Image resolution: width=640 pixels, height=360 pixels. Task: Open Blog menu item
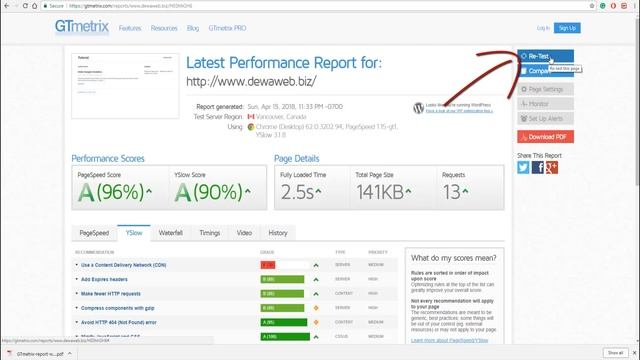193,28
